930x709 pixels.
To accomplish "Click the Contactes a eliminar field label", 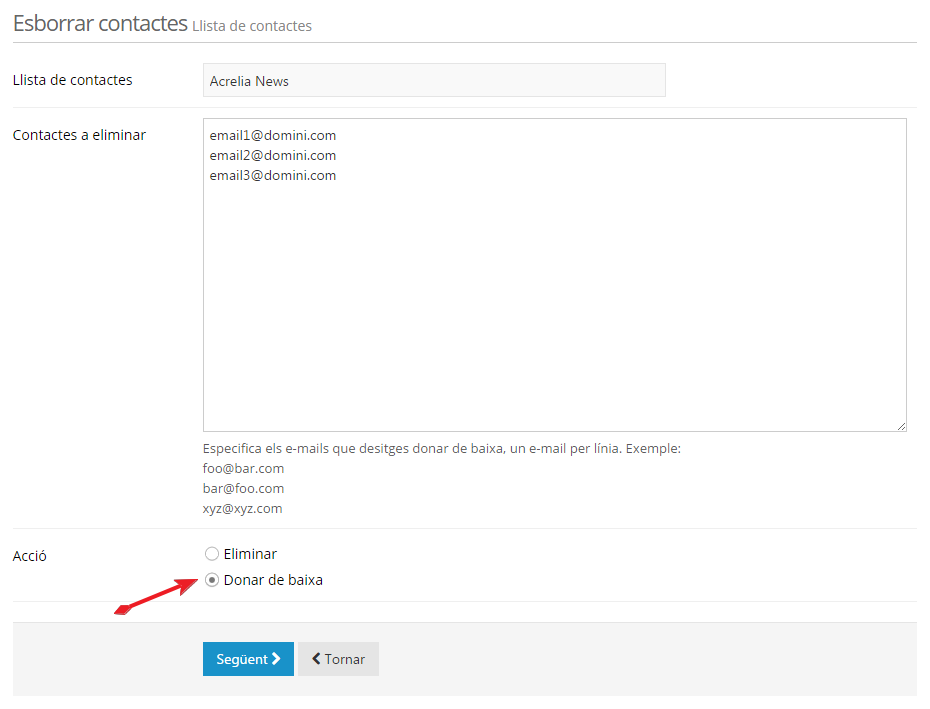I will pos(79,135).
